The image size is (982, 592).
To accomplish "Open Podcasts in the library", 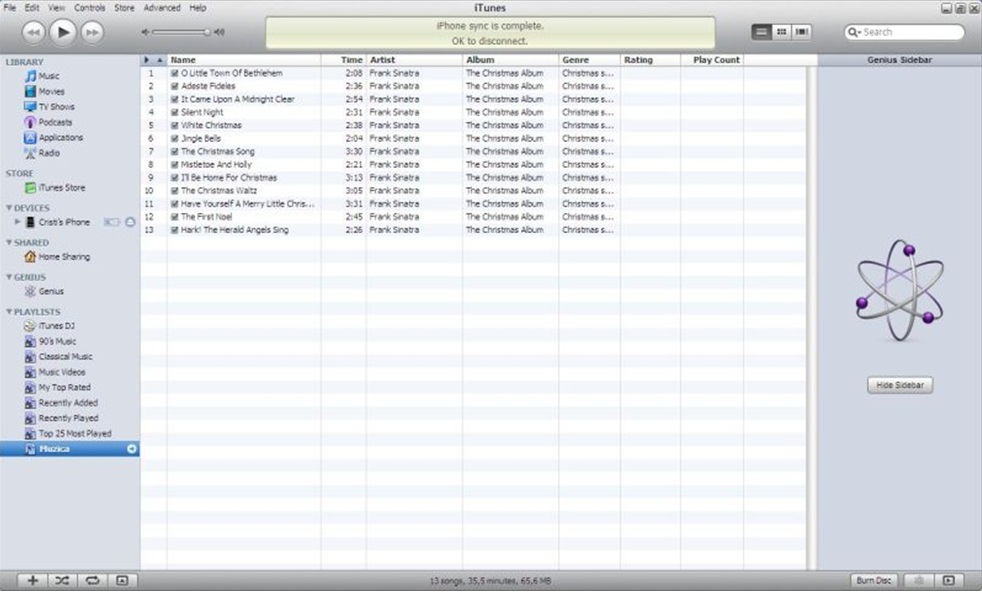I will pyautogui.click(x=55, y=122).
